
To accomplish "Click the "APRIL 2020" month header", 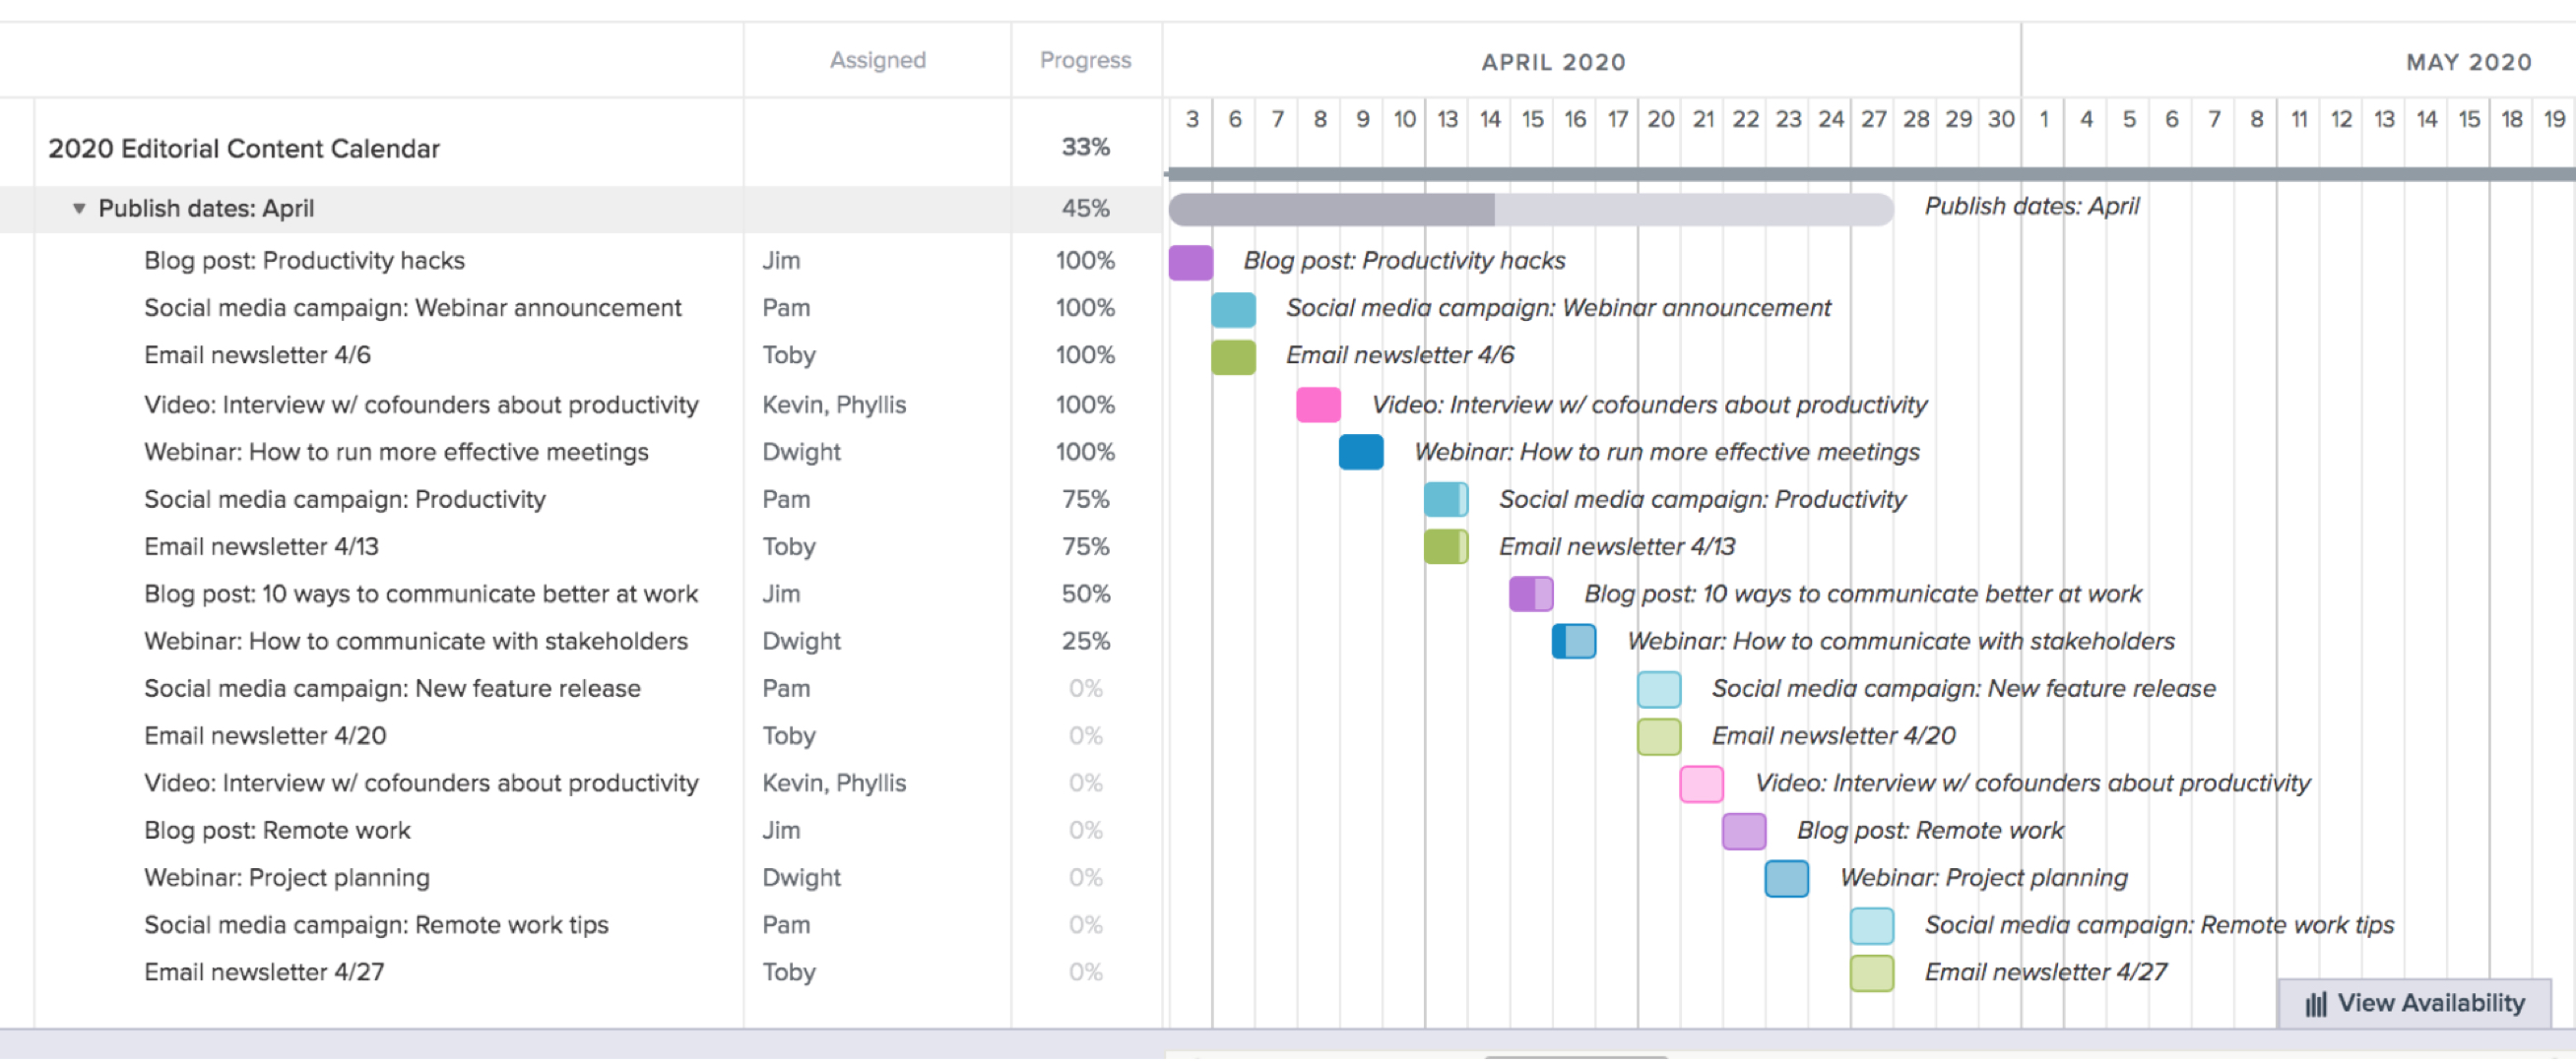I will (x=1553, y=61).
